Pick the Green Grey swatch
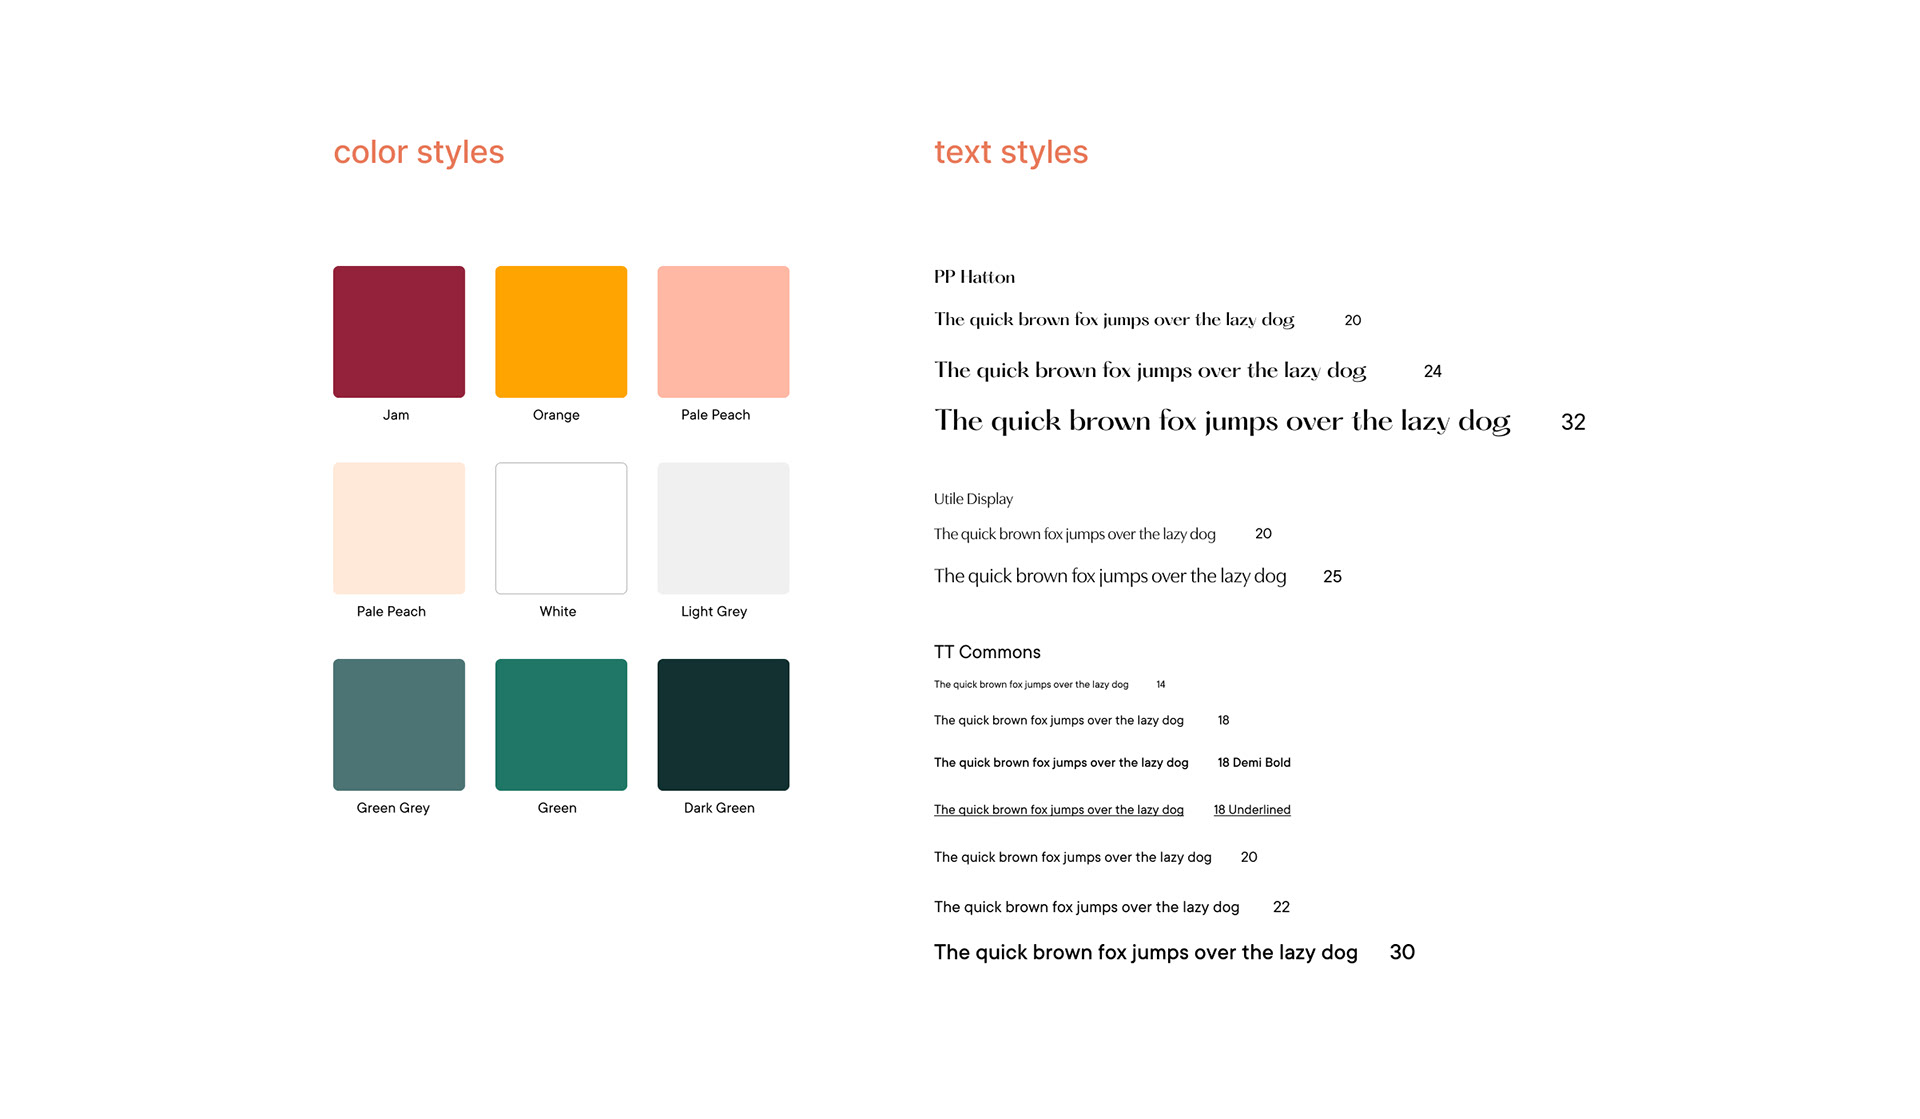The height and width of the screenshot is (1119, 1920). 399,725
